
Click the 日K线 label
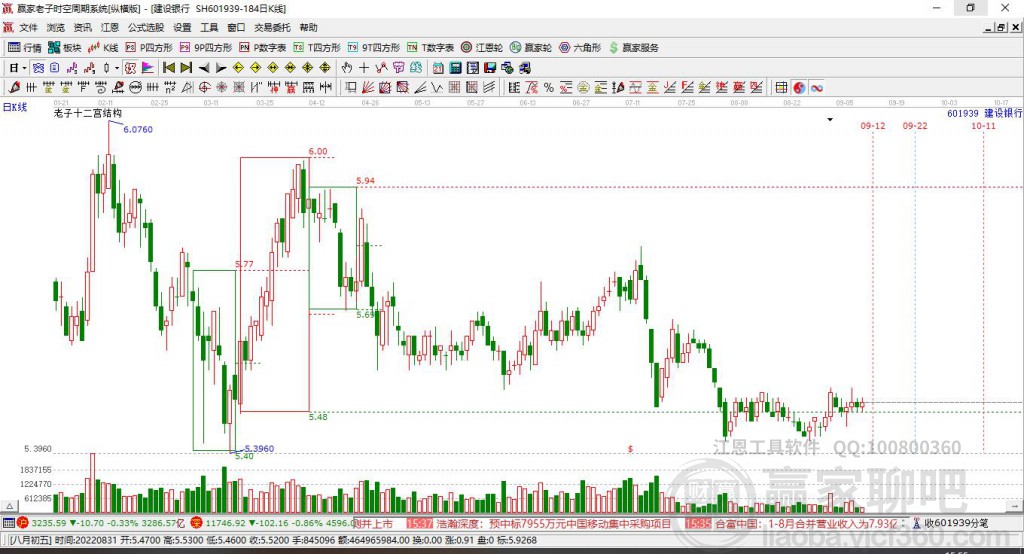pos(15,107)
